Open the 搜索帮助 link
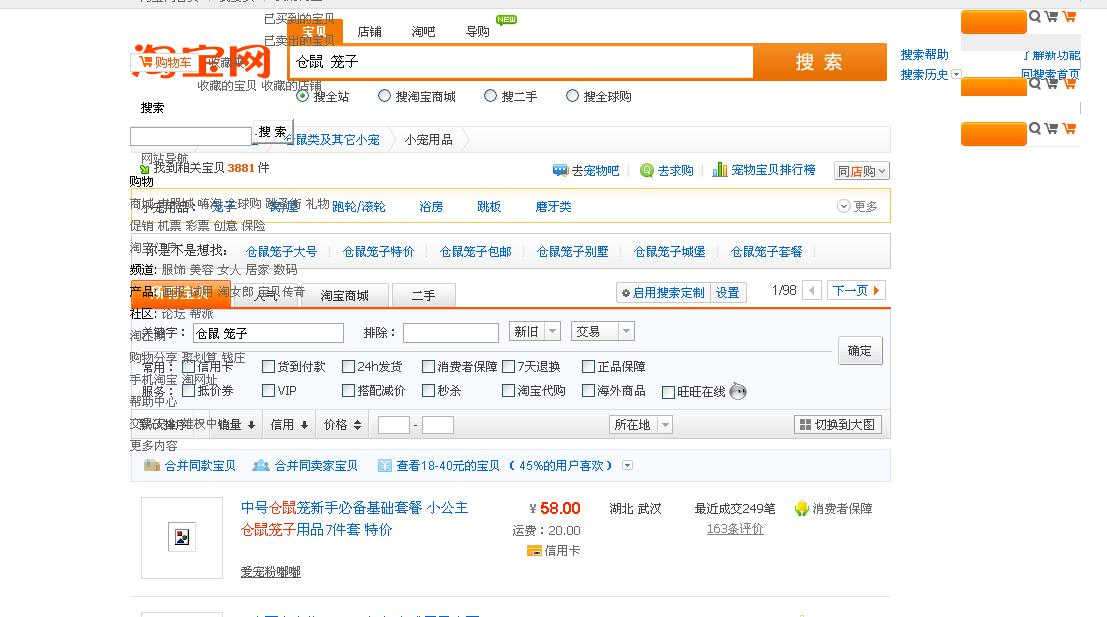This screenshot has height=617, width=1107. pyautogui.click(x=924, y=54)
